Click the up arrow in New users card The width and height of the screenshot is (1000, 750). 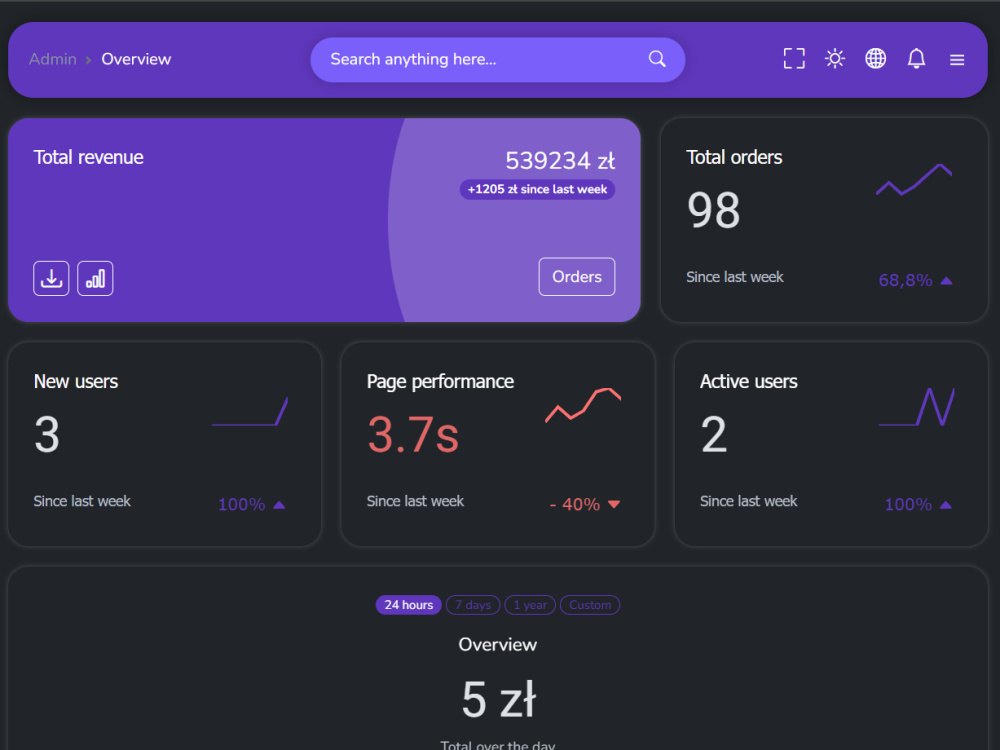click(x=279, y=505)
